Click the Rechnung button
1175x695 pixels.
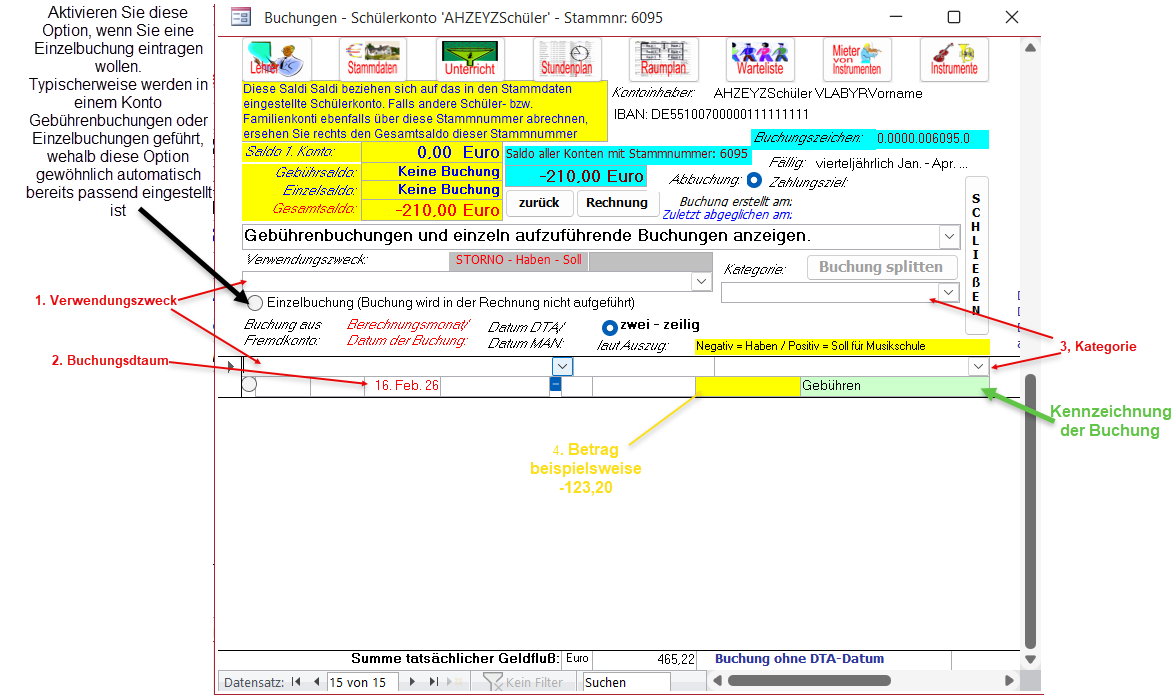point(617,202)
